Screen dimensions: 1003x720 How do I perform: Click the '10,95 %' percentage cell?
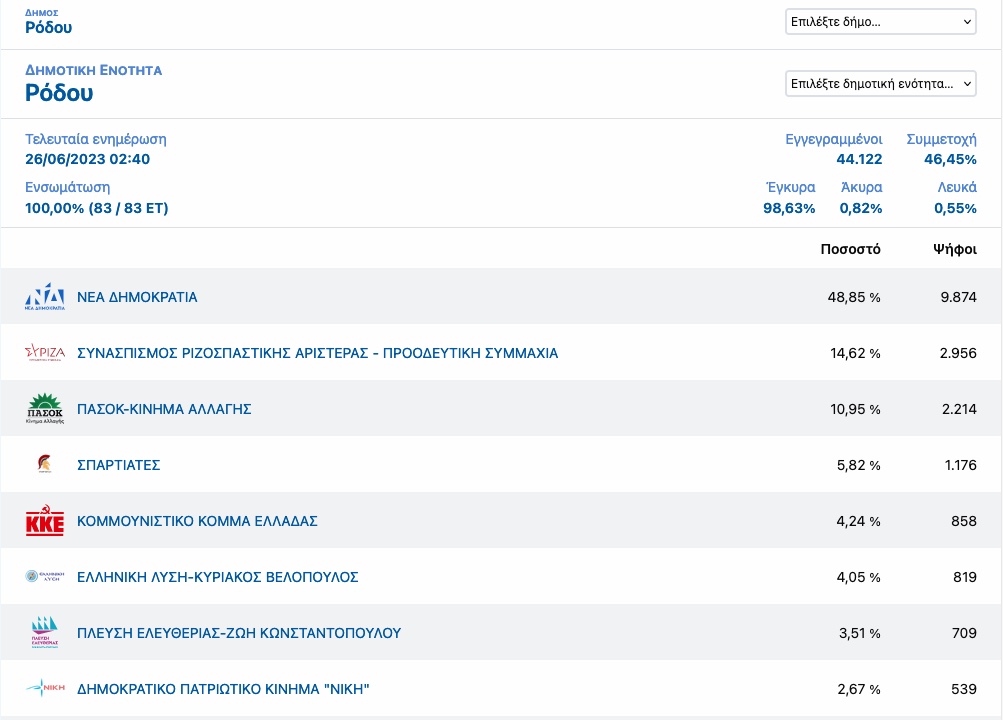(x=855, y=409)
